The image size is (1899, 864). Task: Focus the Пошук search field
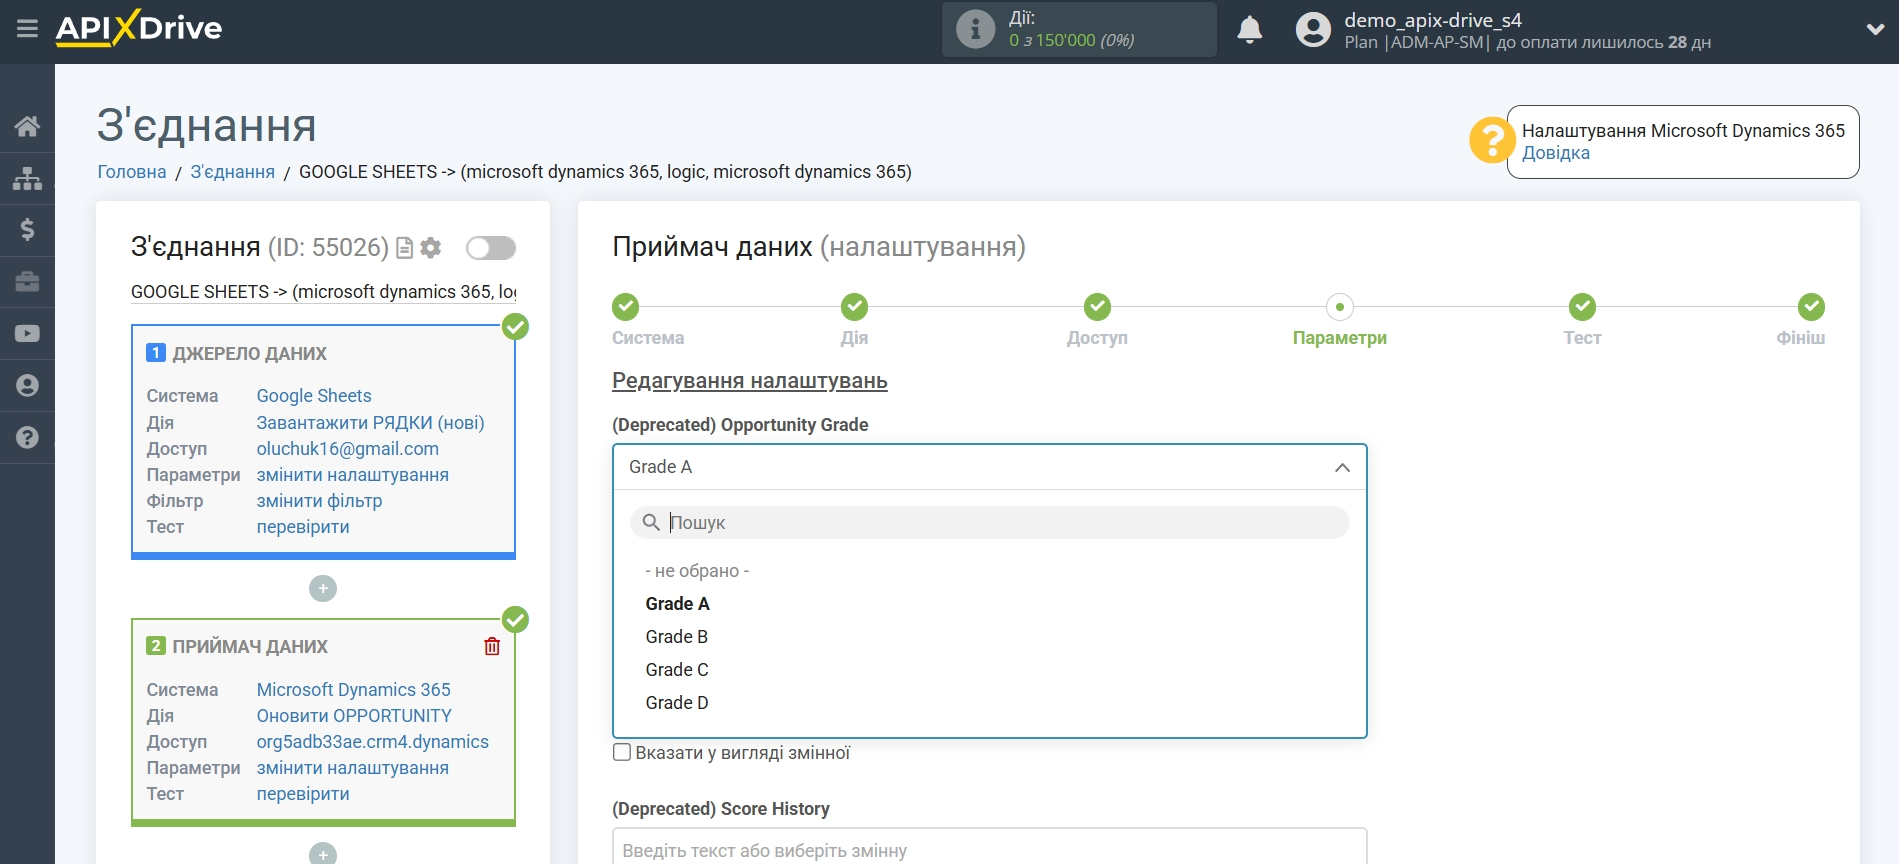pyautogui.click(x=990, y=522)
